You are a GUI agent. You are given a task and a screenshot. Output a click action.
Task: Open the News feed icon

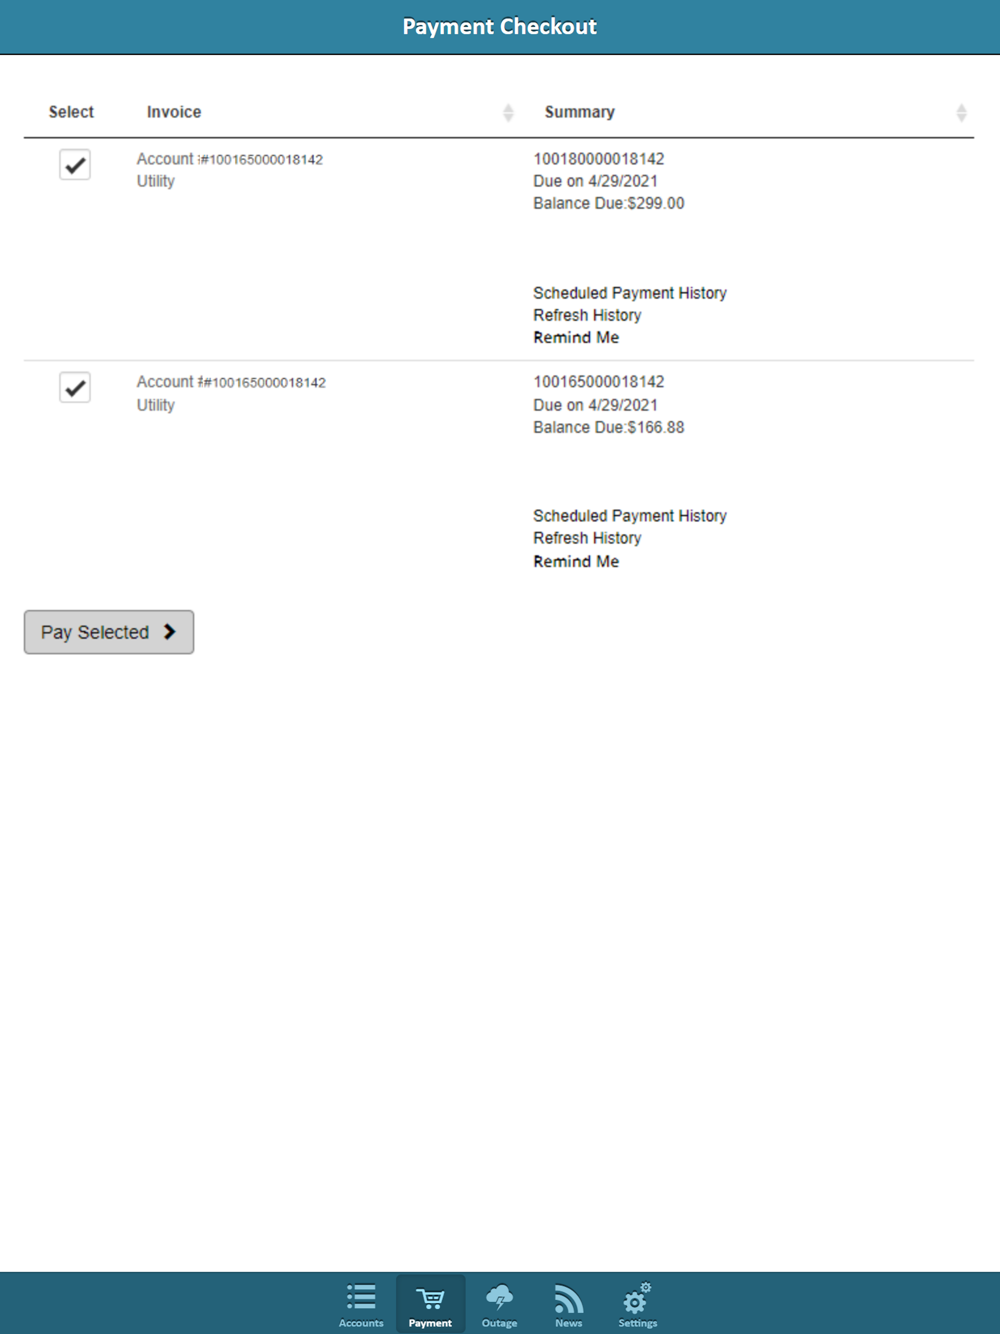568,1298
